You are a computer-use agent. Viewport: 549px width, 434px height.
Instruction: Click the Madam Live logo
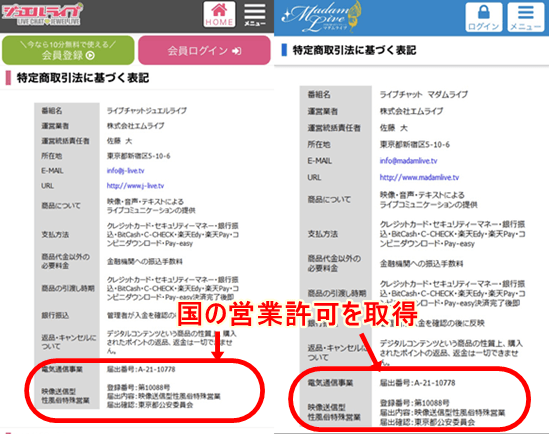pos(322,17)
